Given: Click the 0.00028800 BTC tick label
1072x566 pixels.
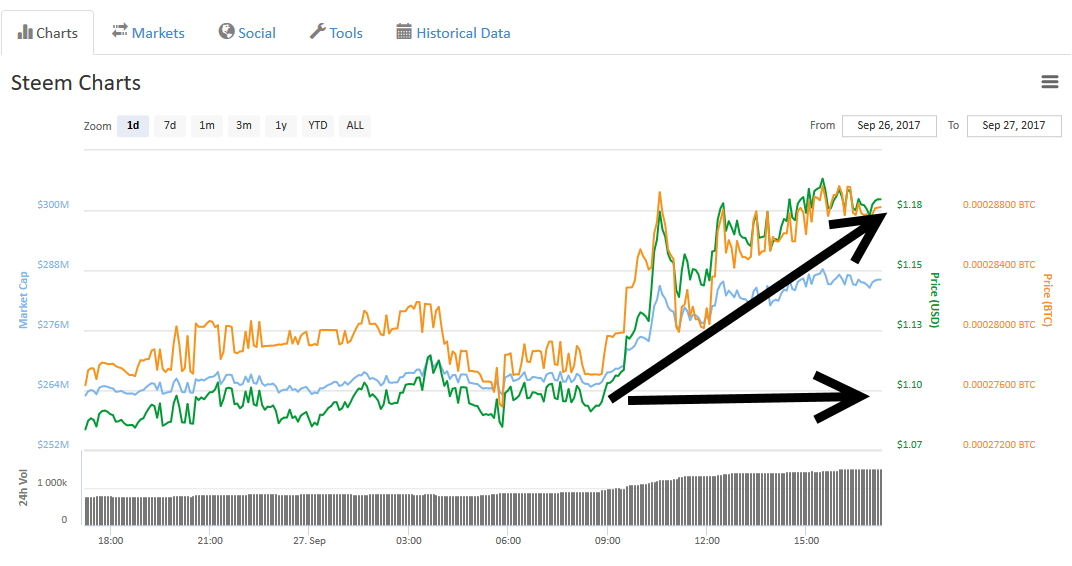Looking at the screenshot, I should click(999, 204).
